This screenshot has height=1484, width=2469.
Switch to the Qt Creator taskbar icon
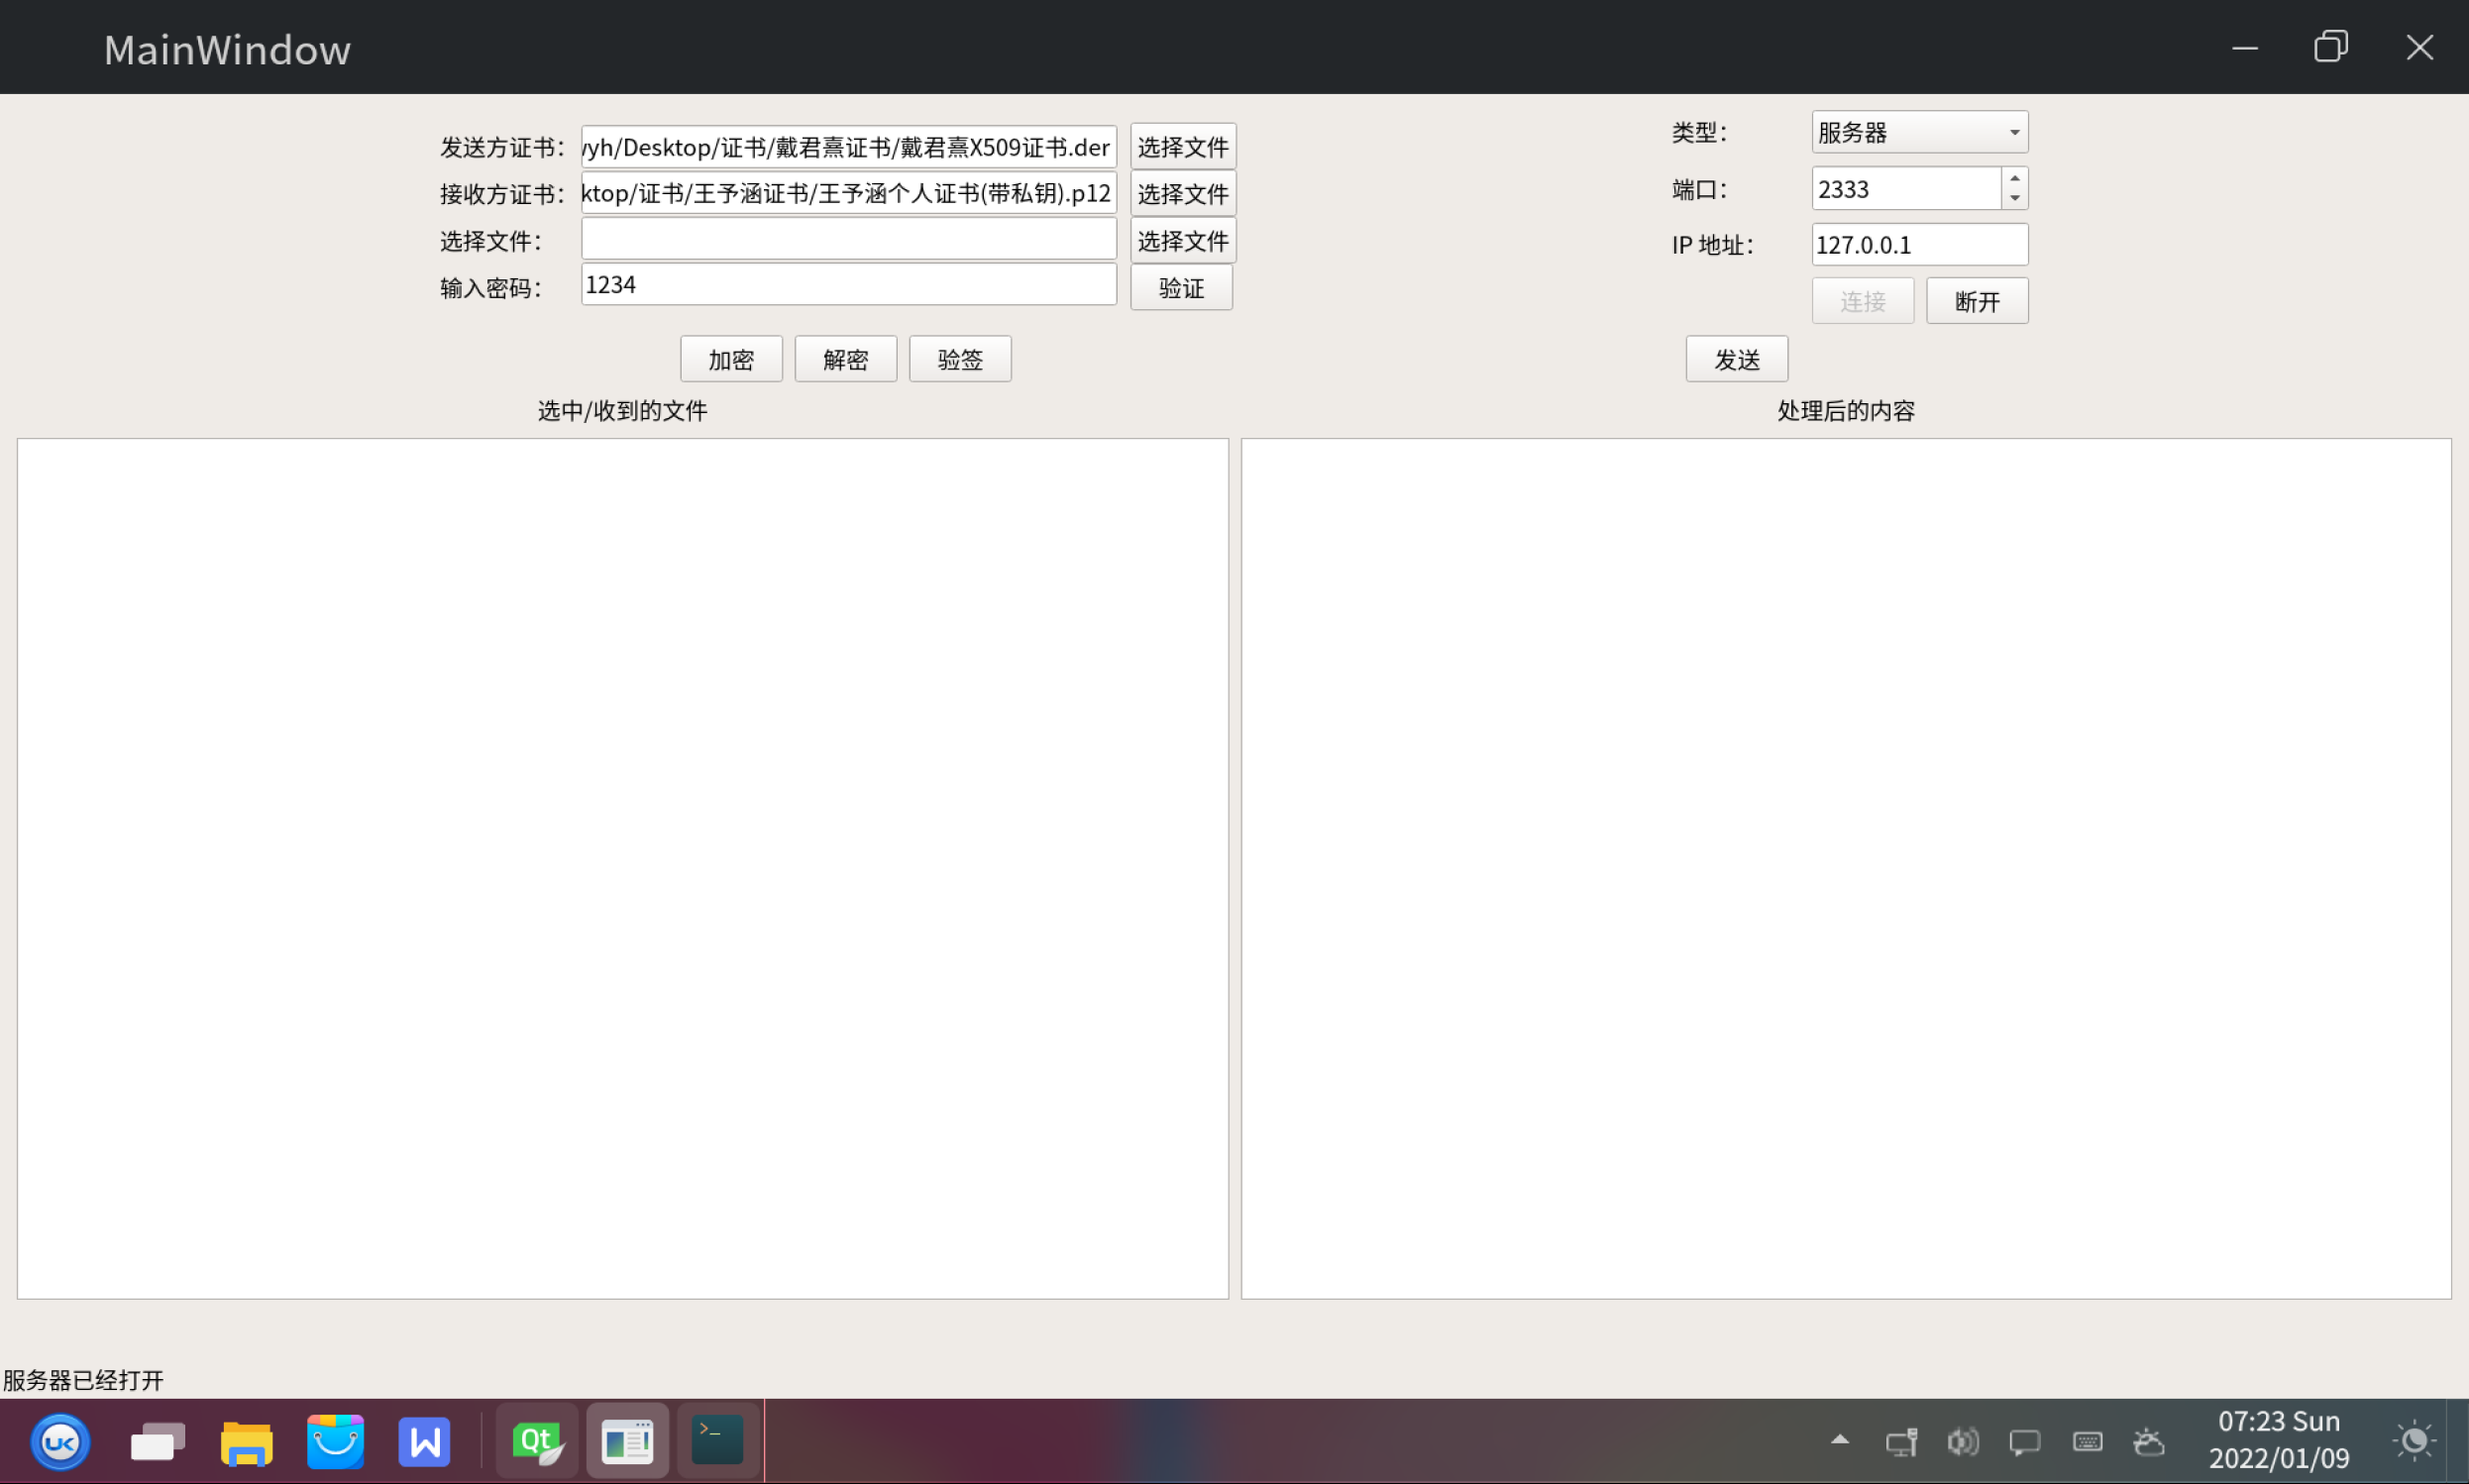(537, 1441)
